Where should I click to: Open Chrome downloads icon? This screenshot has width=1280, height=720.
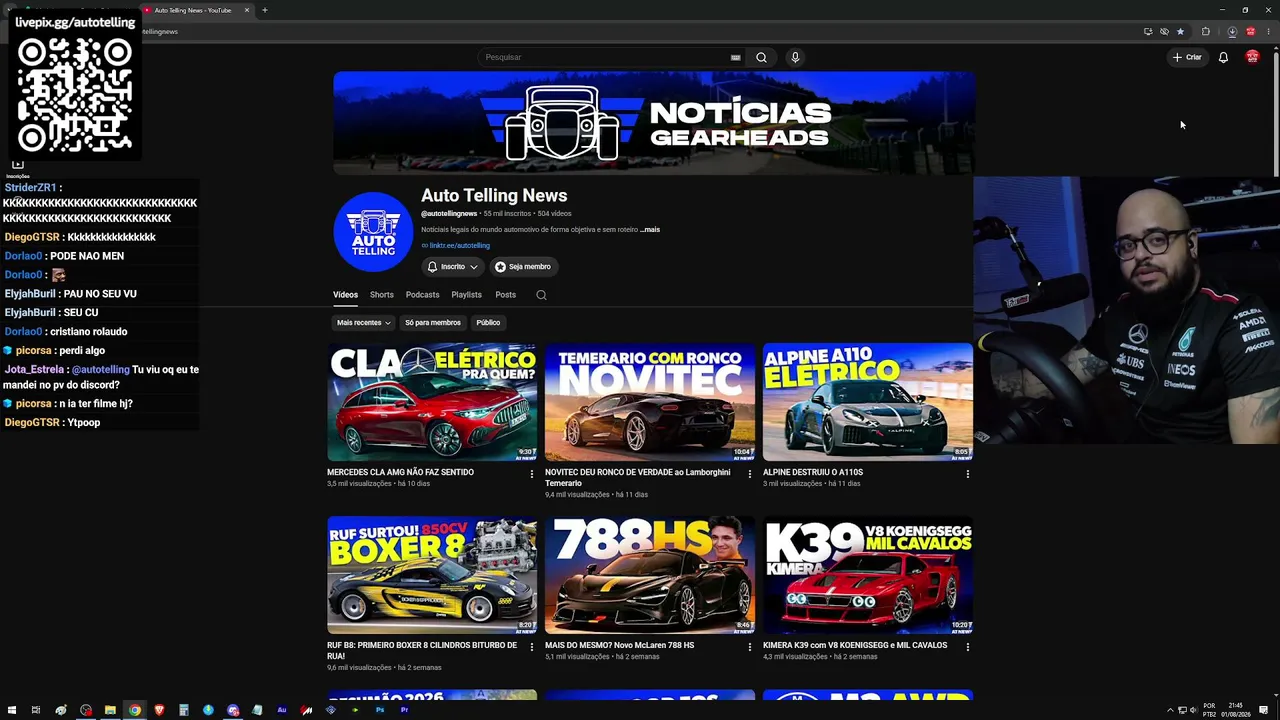coord(1232,31)
